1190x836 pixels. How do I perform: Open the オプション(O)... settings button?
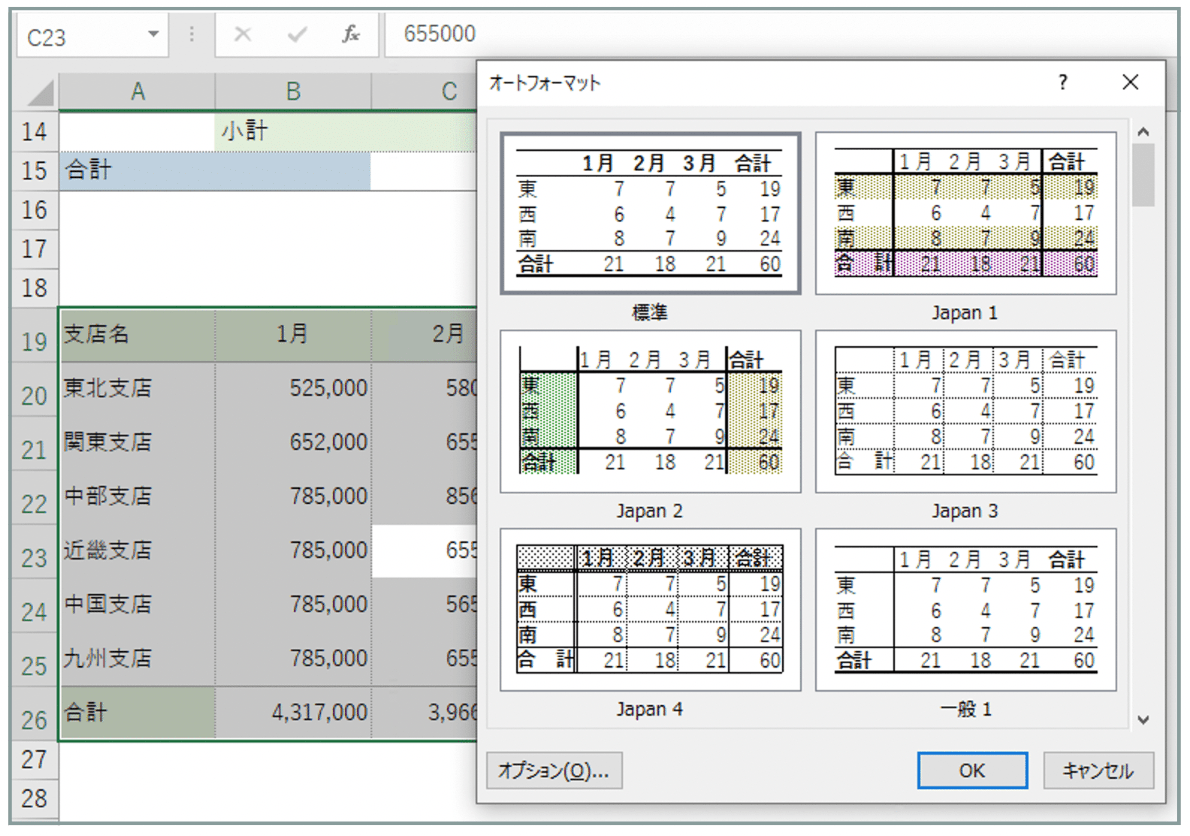(554, 771)
